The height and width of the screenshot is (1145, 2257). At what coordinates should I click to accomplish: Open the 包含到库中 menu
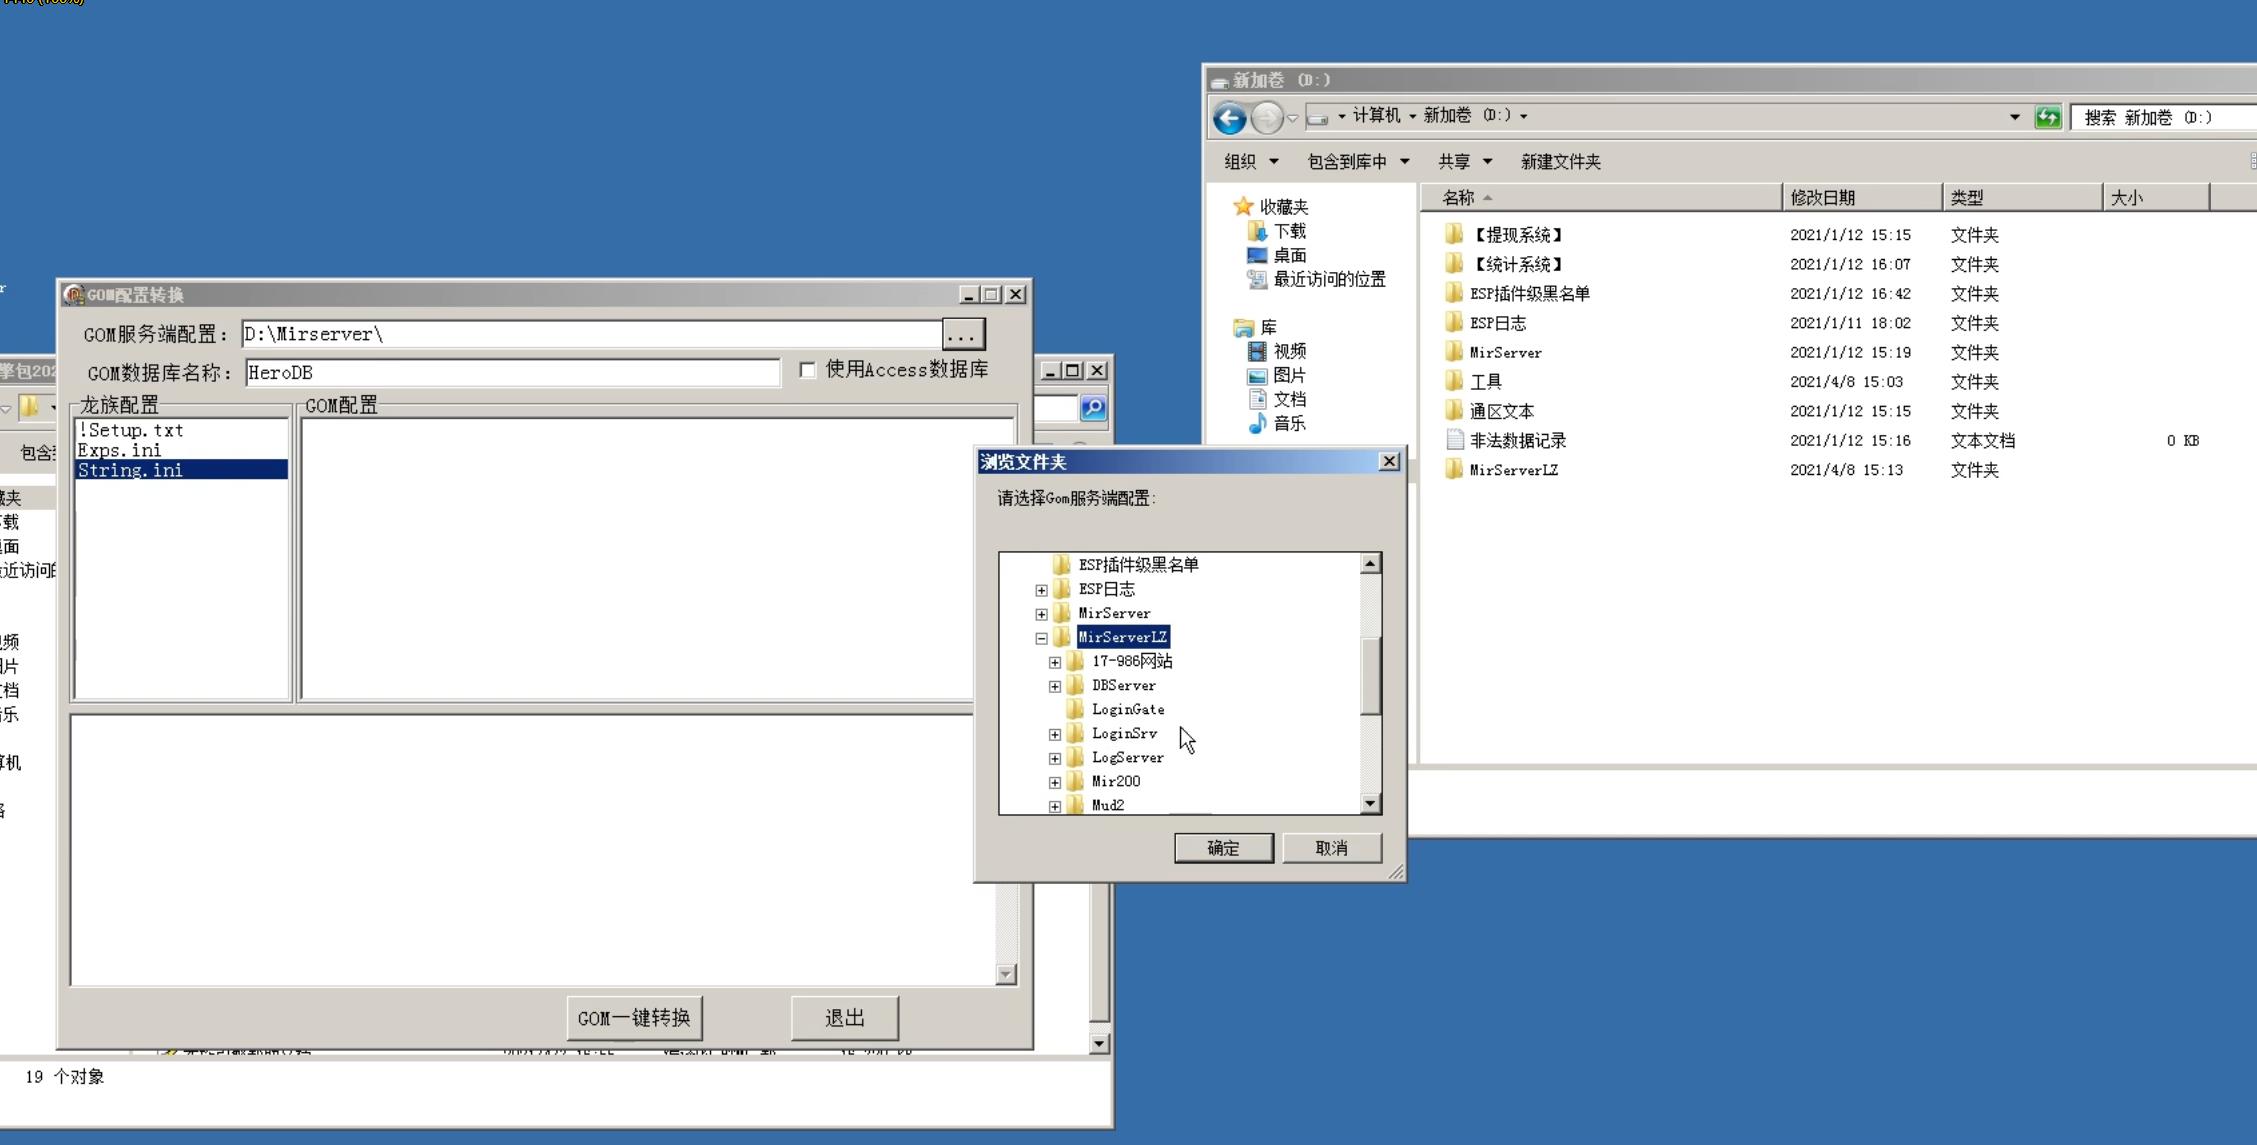[1358, 162]
